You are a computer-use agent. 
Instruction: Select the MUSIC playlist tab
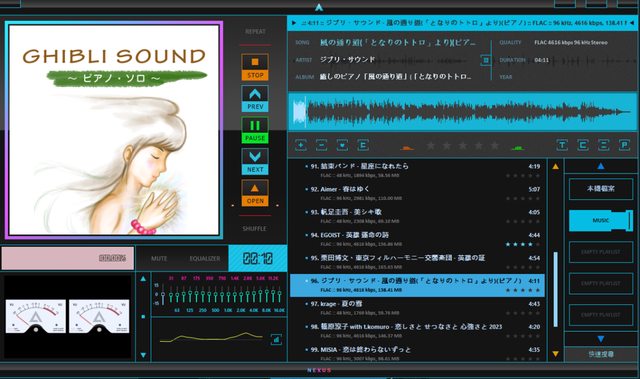click(601, 220)
